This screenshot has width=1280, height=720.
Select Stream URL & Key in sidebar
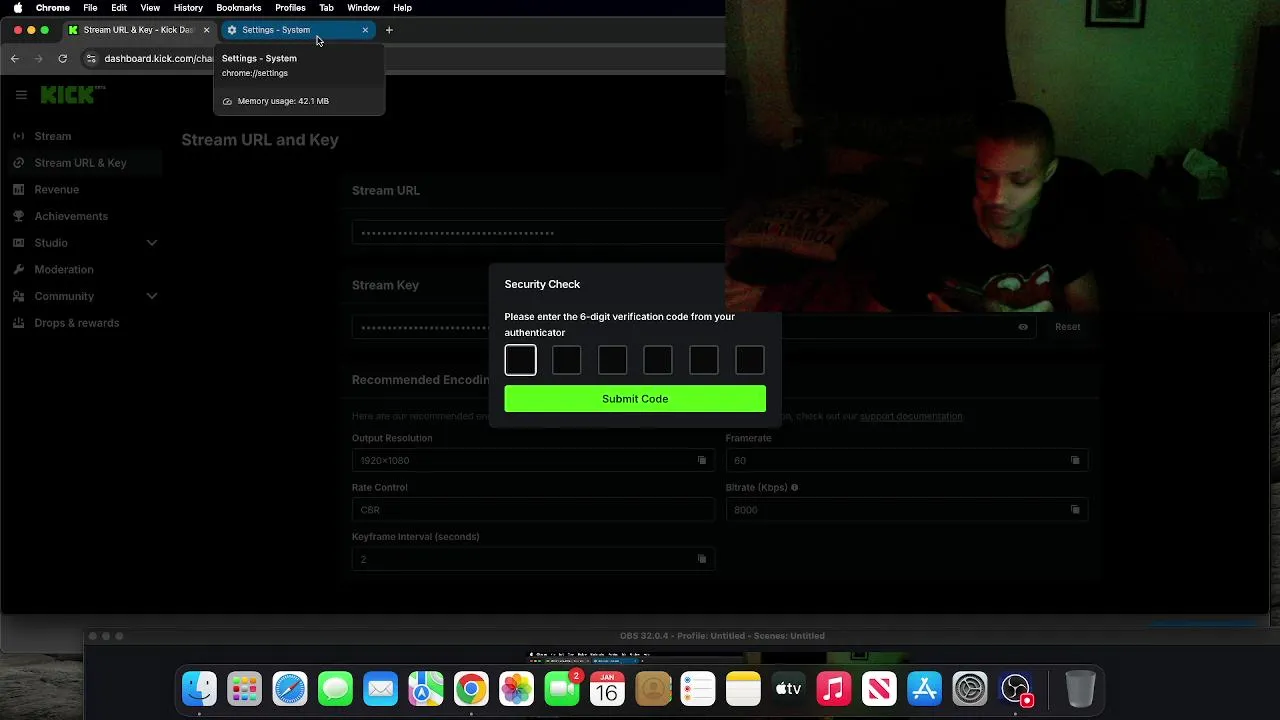(x=83, y=163)
